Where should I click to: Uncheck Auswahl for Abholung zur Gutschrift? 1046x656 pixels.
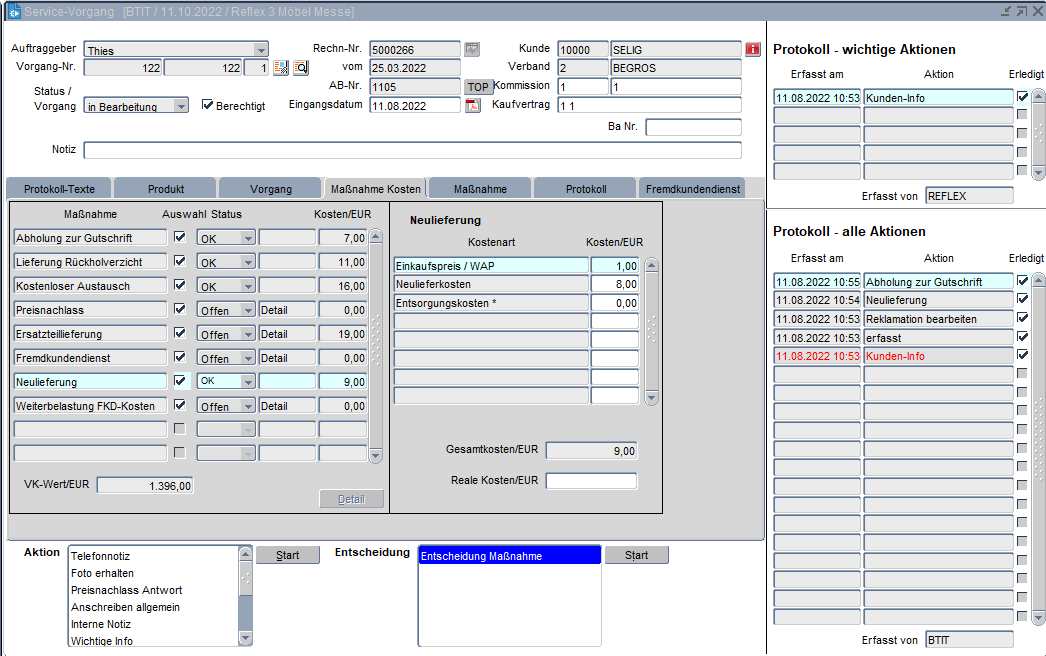(x=180, y=237)
